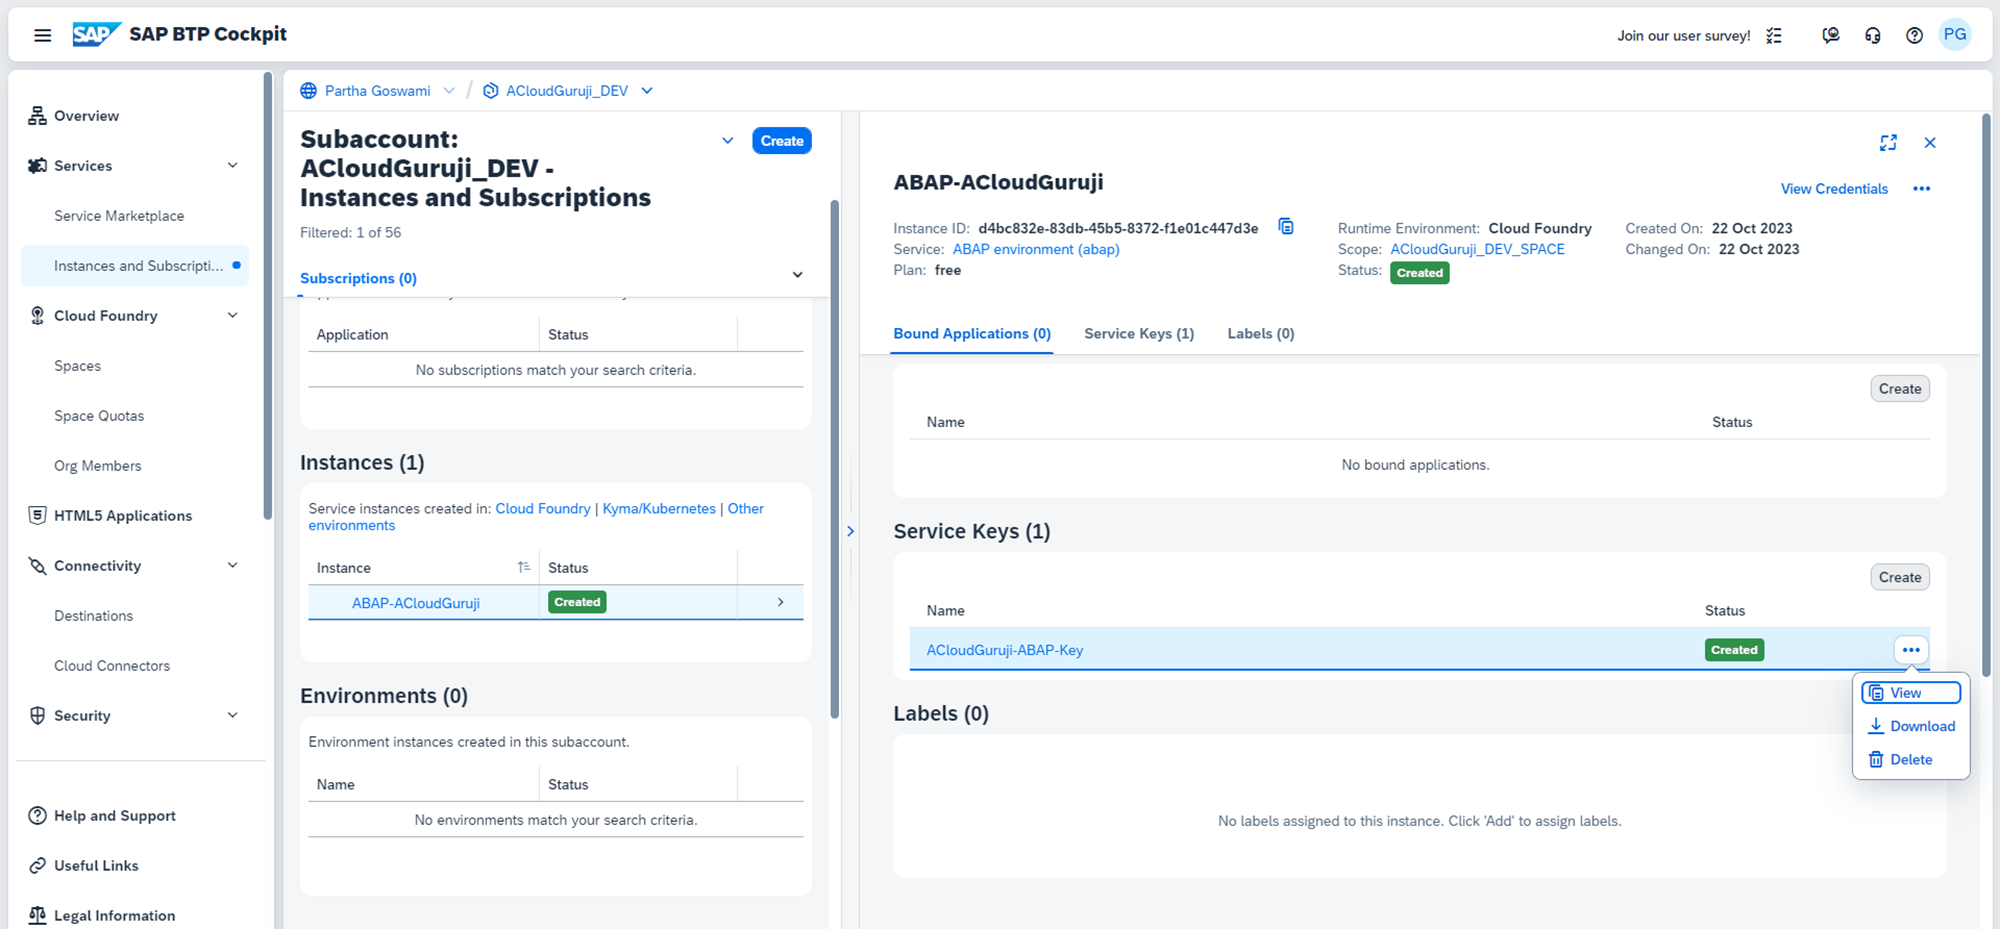Open the user survey checklist icon
Screen dimensions: 2000x929
(x=1774, y=35)
